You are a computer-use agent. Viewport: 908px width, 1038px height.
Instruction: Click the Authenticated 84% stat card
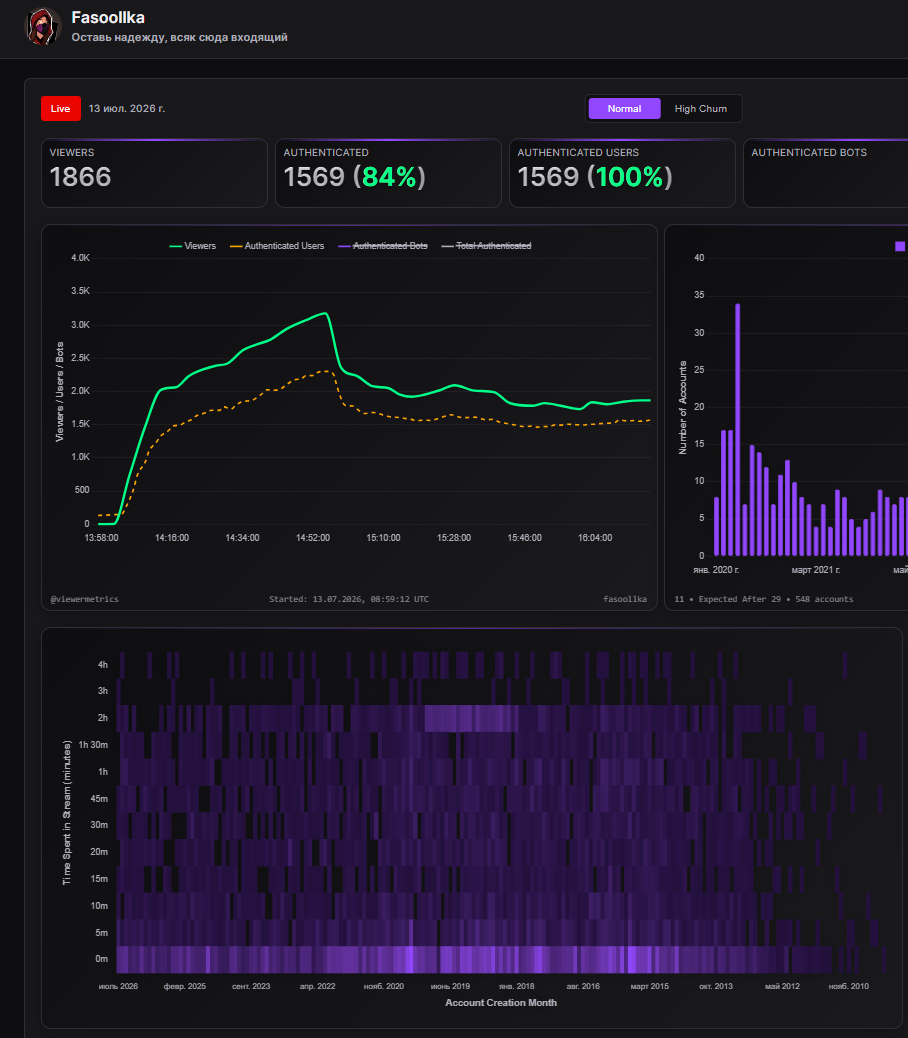tap(388, 173)
